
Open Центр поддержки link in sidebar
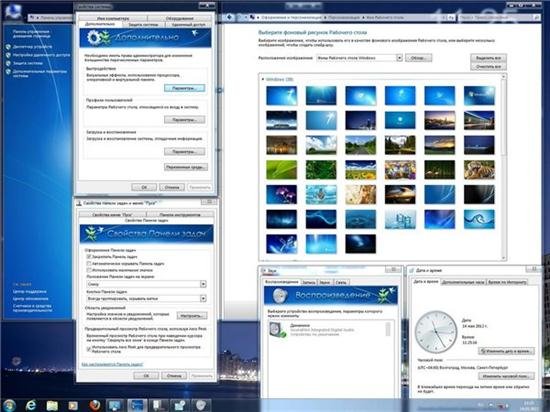[29, 292]
